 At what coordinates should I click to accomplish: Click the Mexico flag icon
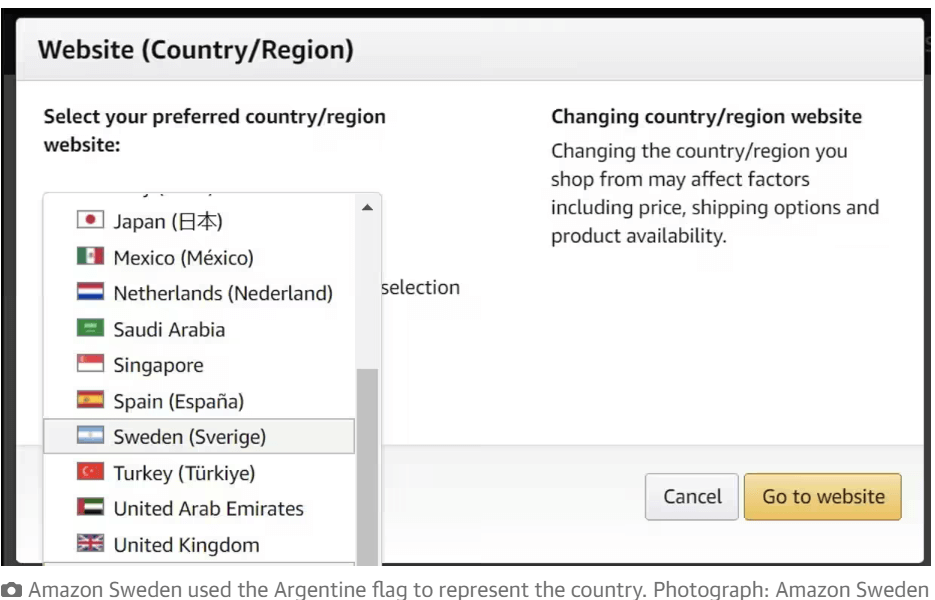[91, 257]
